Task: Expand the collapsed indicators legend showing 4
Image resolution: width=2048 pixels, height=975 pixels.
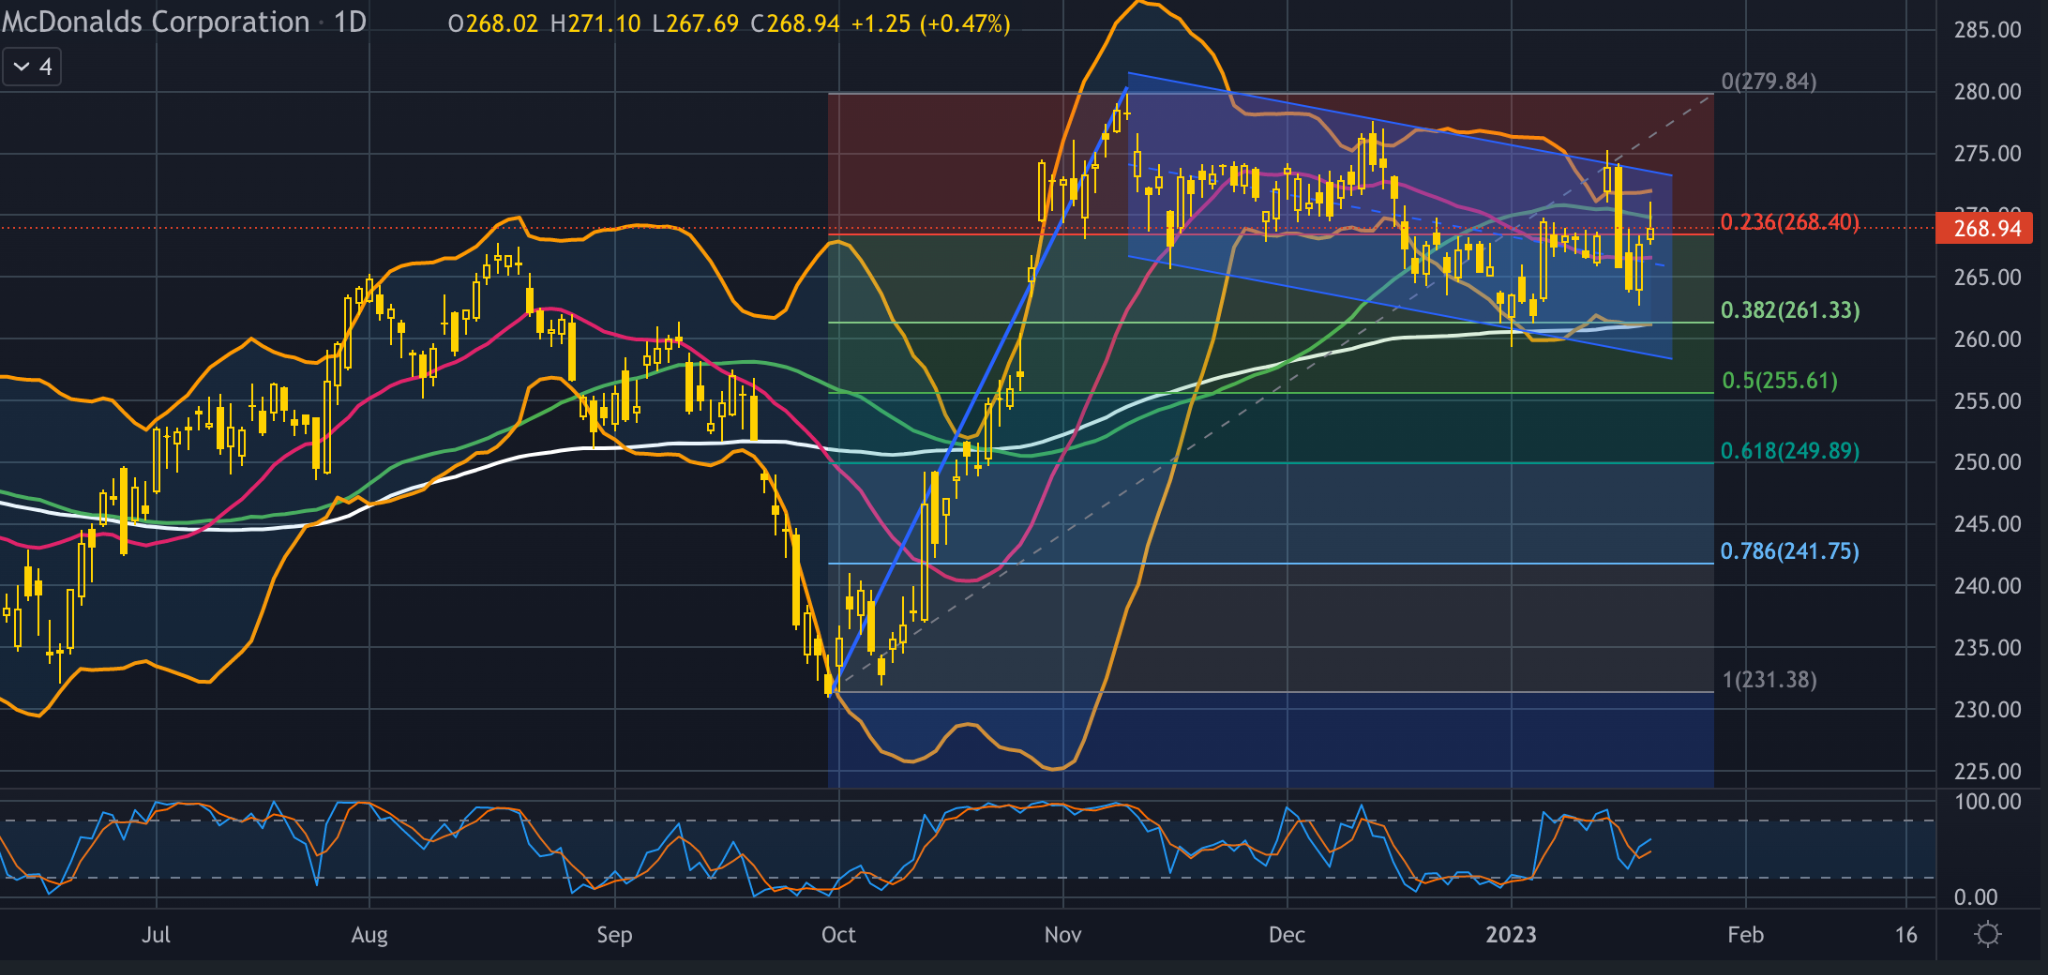Action: (31, 67)
